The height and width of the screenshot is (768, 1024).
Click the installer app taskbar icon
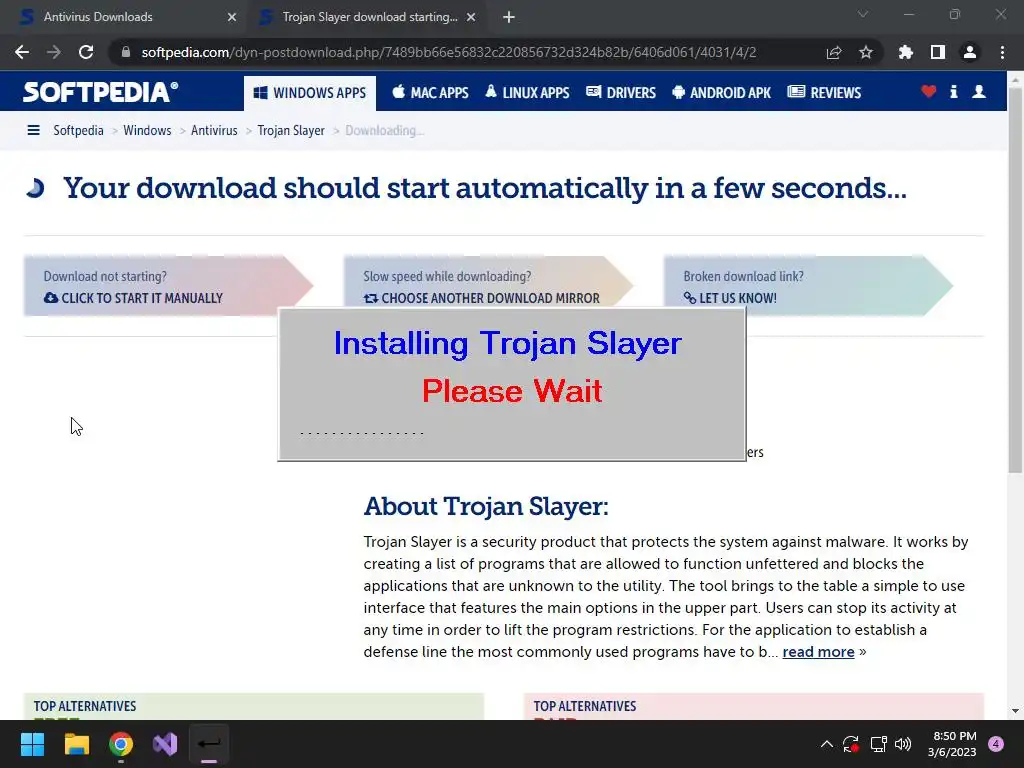tap(209, 744)
